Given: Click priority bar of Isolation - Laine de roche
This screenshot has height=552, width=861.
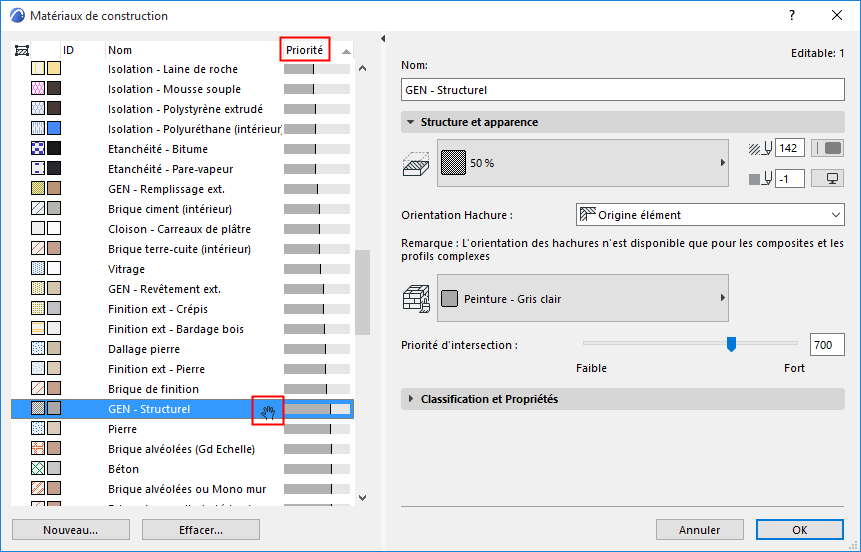Looking at the screenshot, I should (317, 69).
